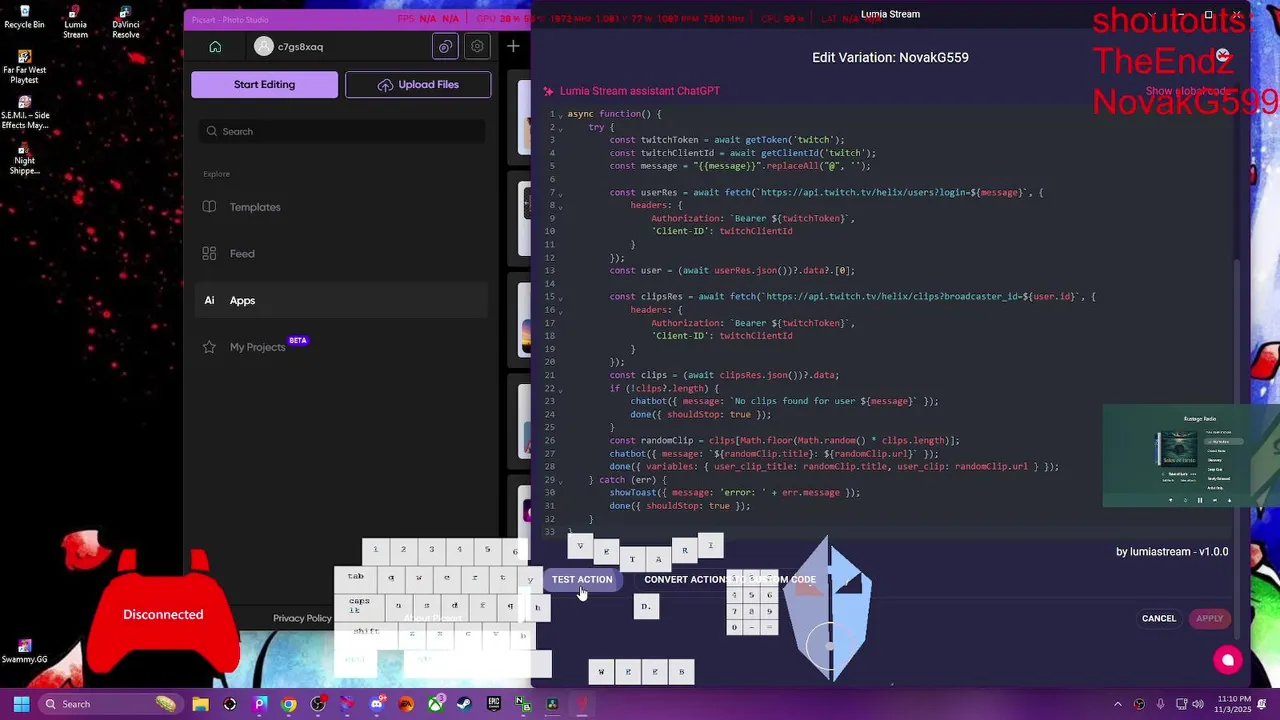Screen dimensions: 1280x720
Task: Click the Picsart plus new tab icon
Action: [x=513, y=46]
